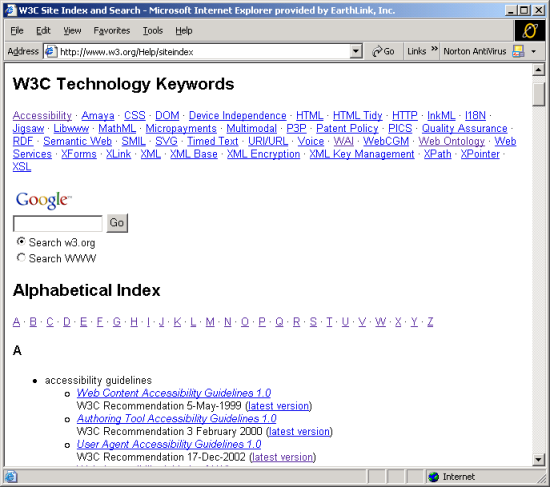This screenshot has height=487, width=550.
Task: Click the Internet zone globe icon
Action: tap(434, 476)
